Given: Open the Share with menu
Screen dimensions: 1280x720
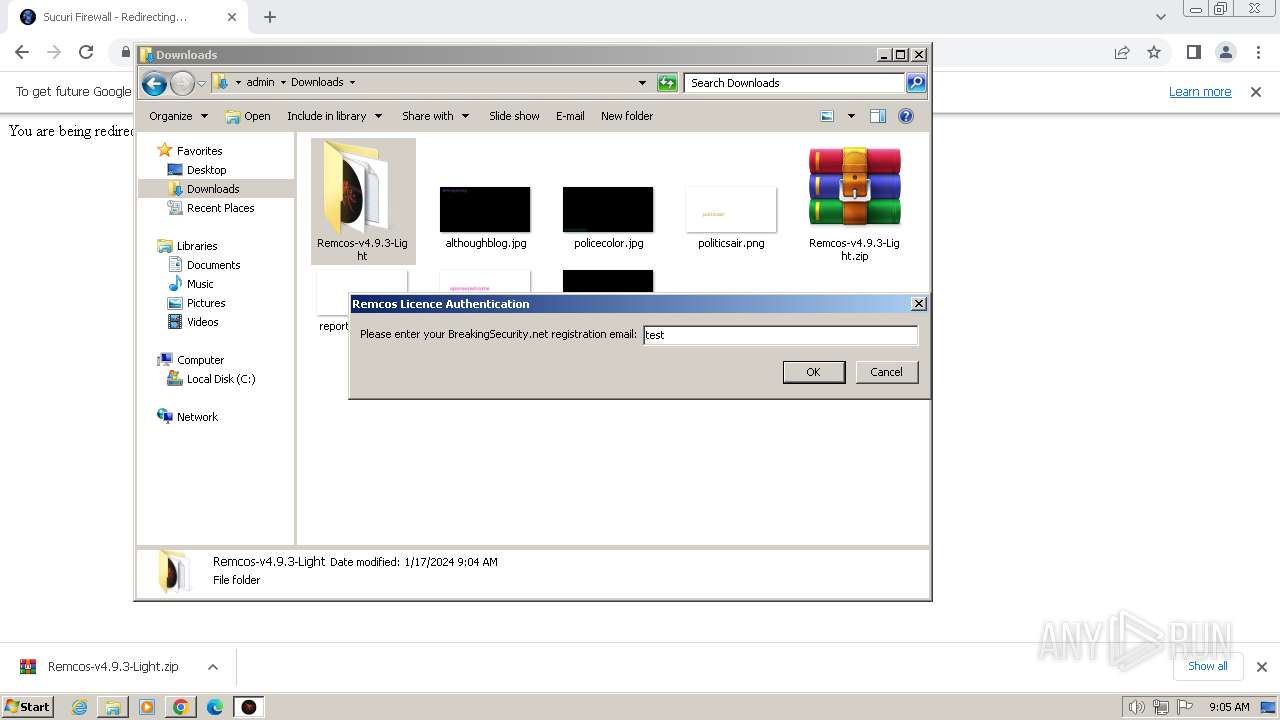Looking at the screenshot, I should click(x=435, y=116).
